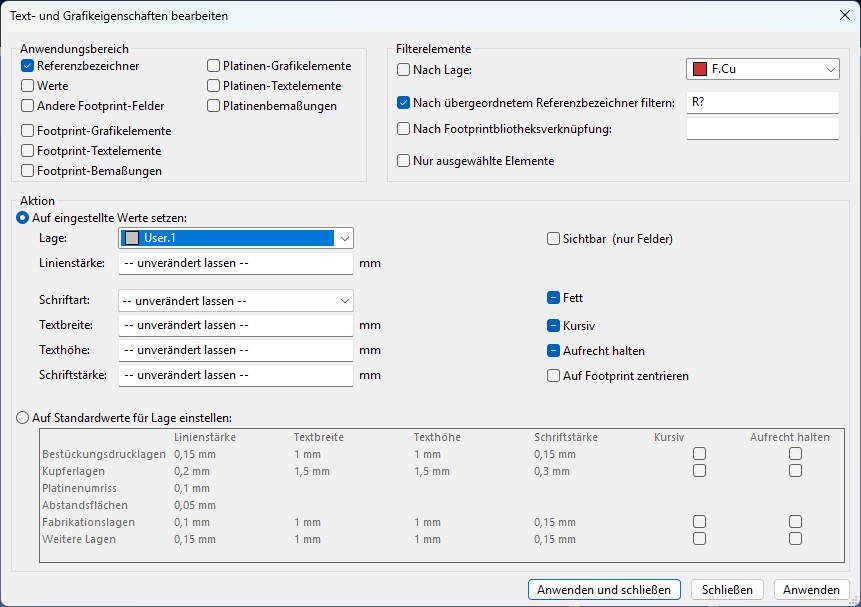Viewport: 861px width, 607px height.
Task: Toggle the Kursiv tri-state checkbox
Action: [x=554, y=326]
